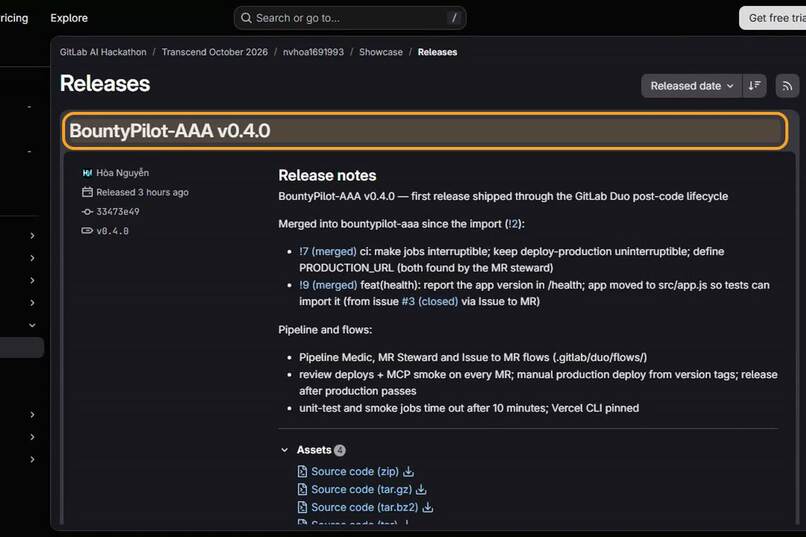Click the 'Pipeline and flows:' text
The width and height of the screenshot is (806, 537).
pos(325,330)
